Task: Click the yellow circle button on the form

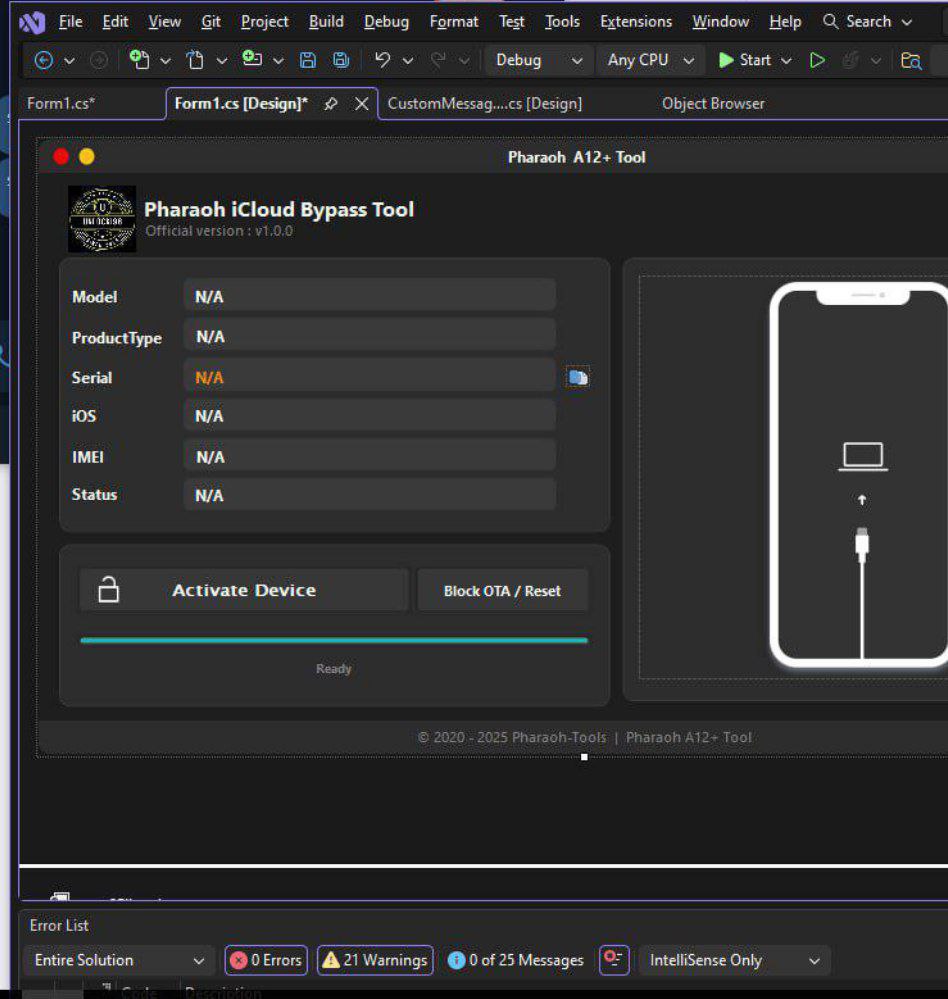Action: click(x=87, y=157)
